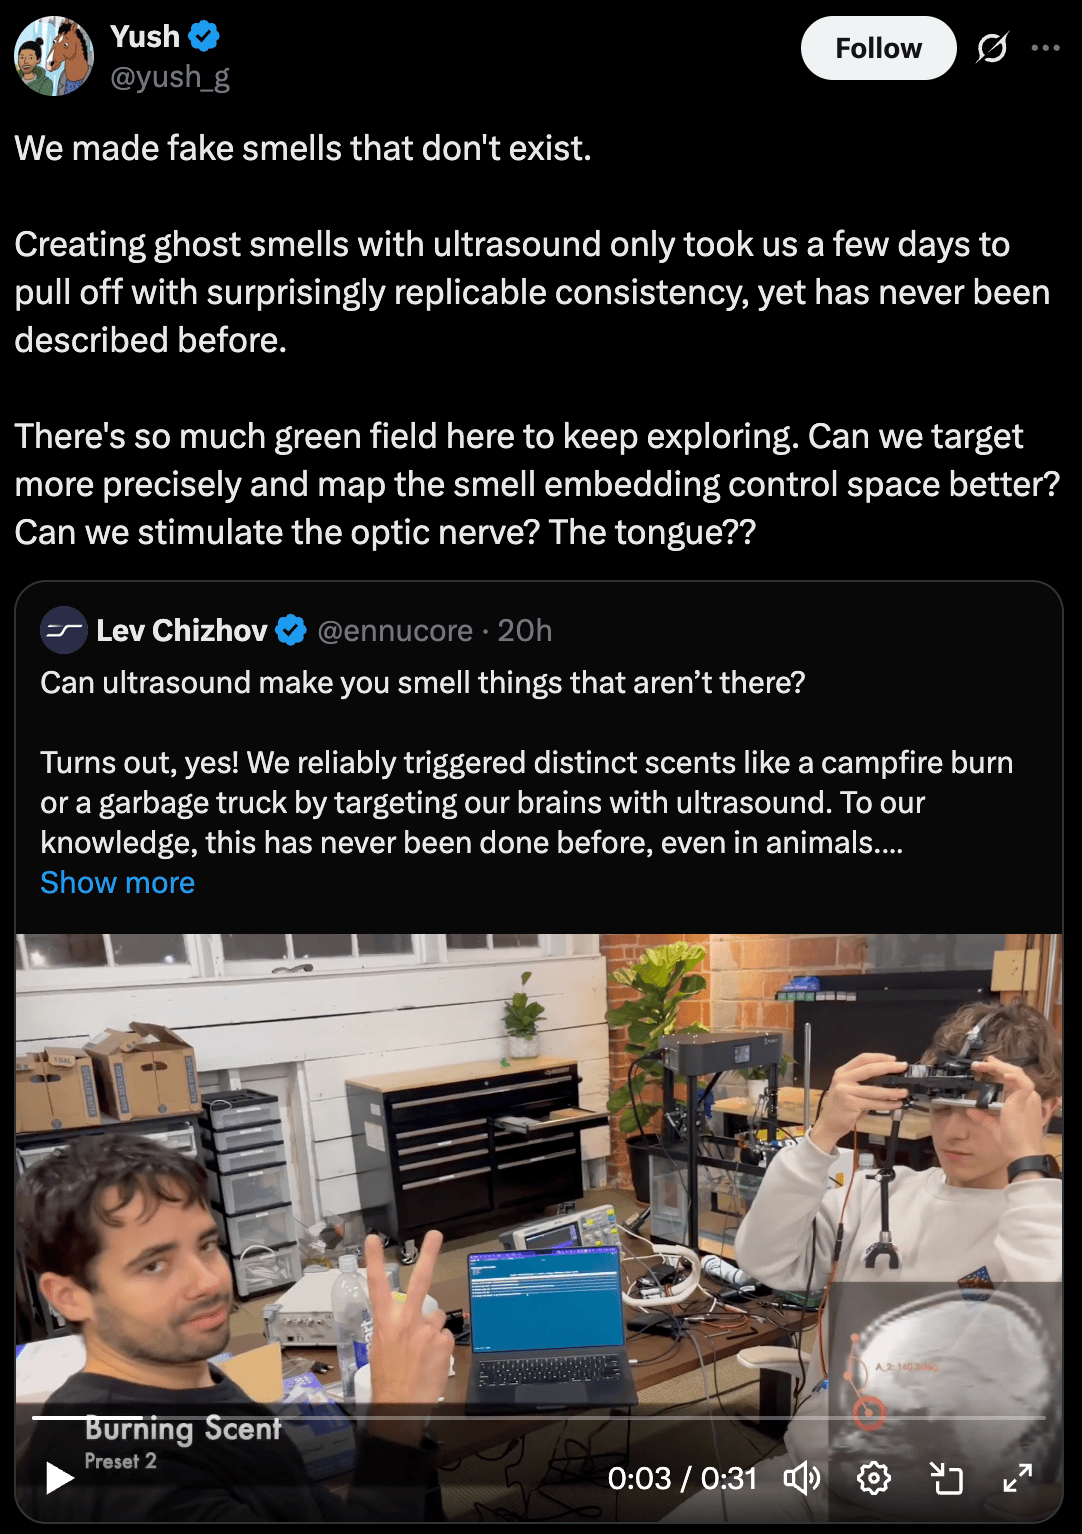Open Lev Chizhov's profile avatar
The image size is (1082, 1534).
pyautogui.click(x=63, y=630)
